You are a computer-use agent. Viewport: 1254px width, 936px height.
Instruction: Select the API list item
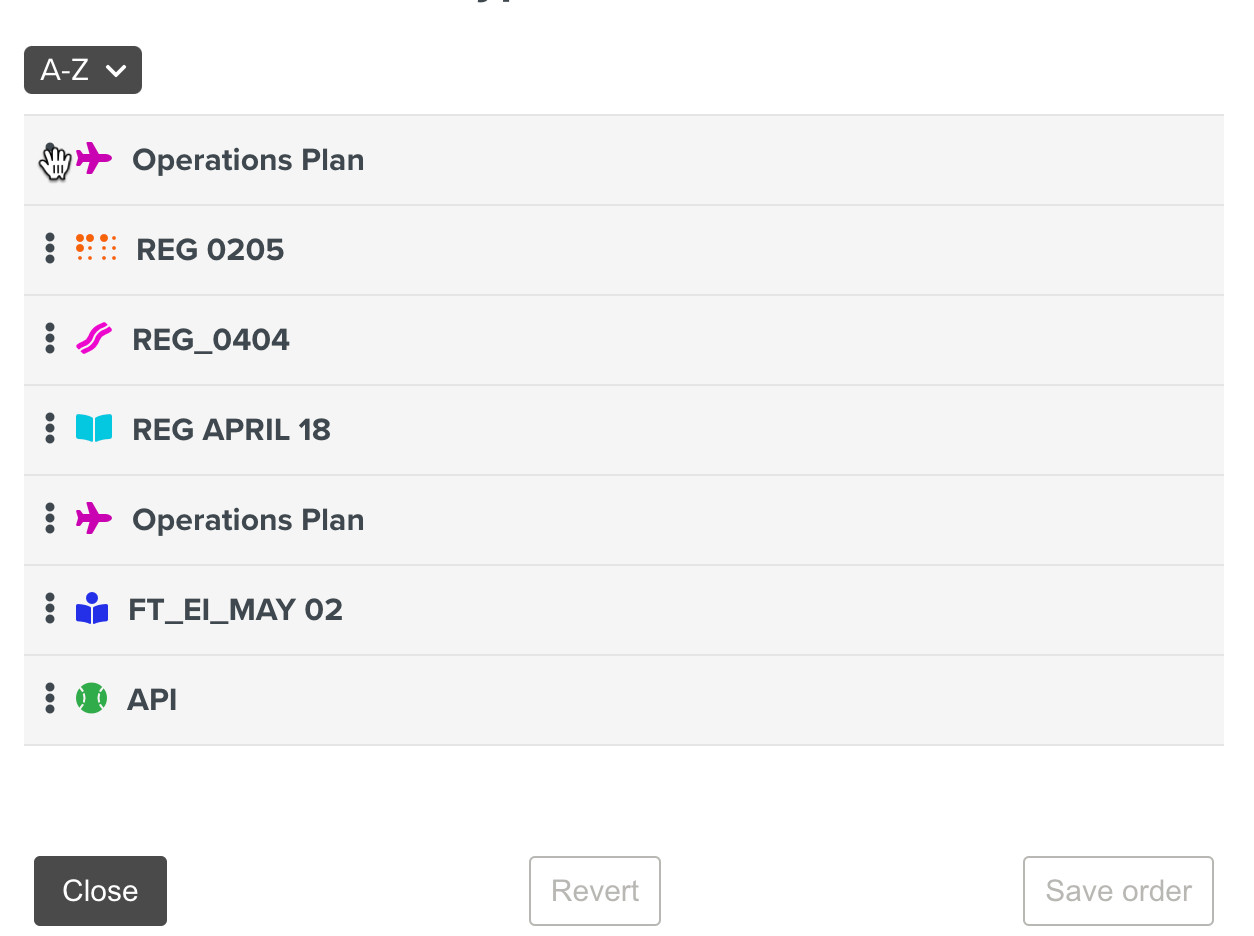623,700
